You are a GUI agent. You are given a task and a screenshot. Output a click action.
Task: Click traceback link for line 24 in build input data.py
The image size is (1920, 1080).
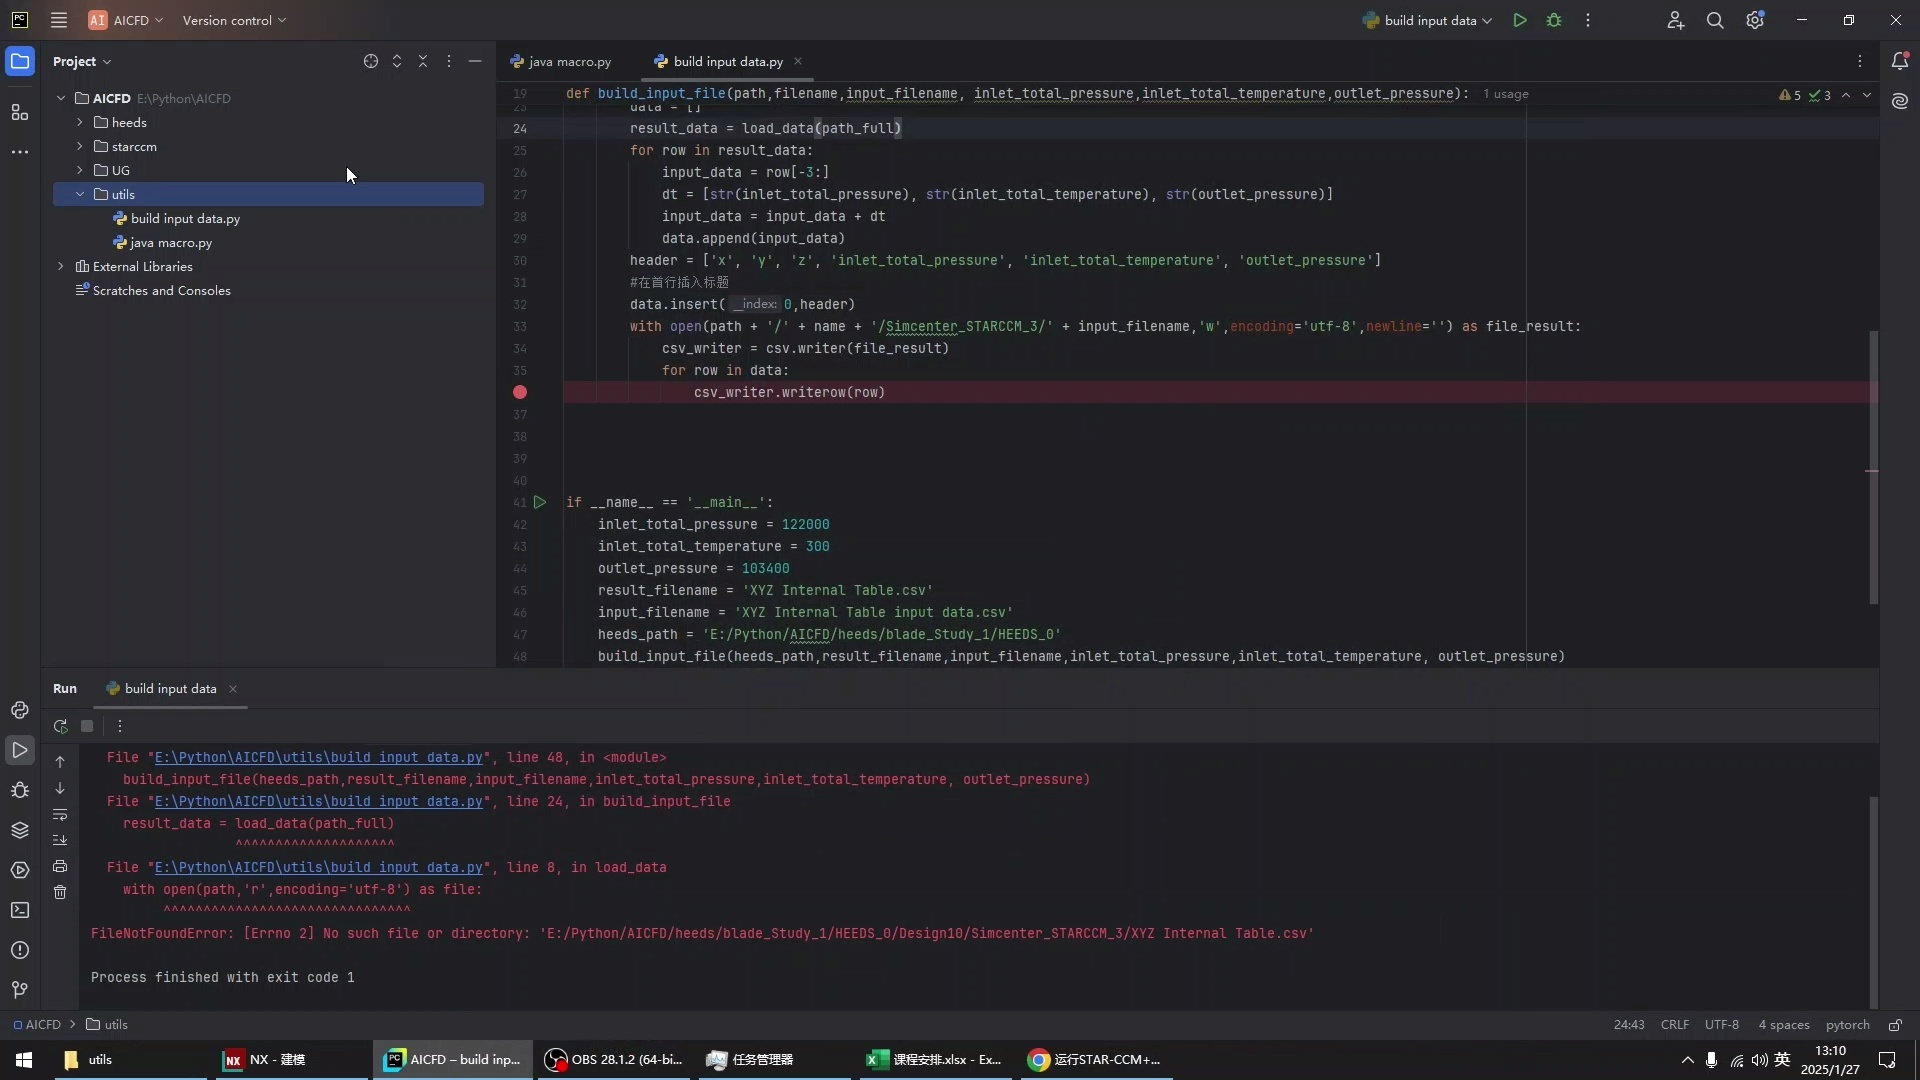point(318,801)
